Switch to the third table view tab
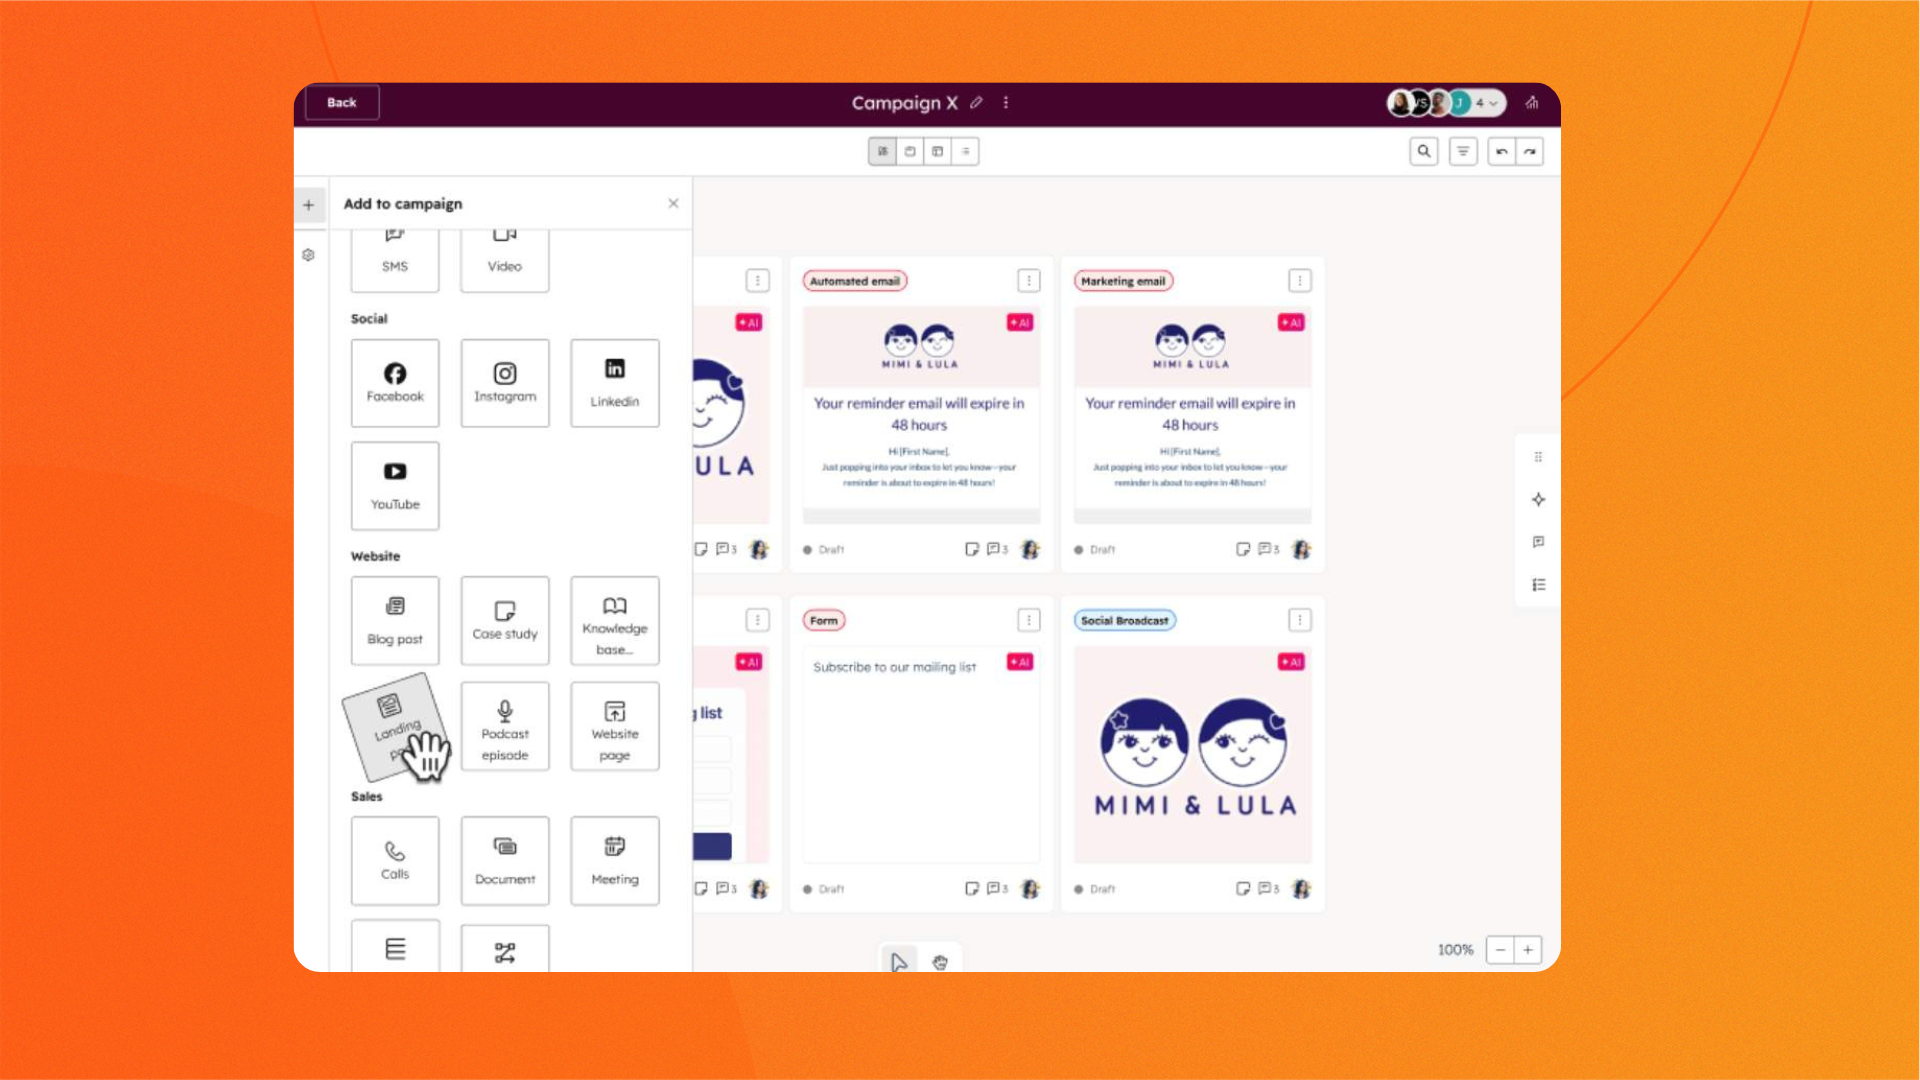 (937, 151)
